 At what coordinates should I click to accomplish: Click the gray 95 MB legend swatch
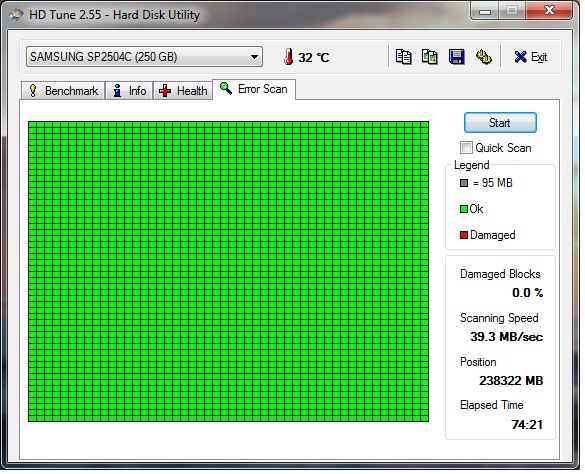pos(464,183)
